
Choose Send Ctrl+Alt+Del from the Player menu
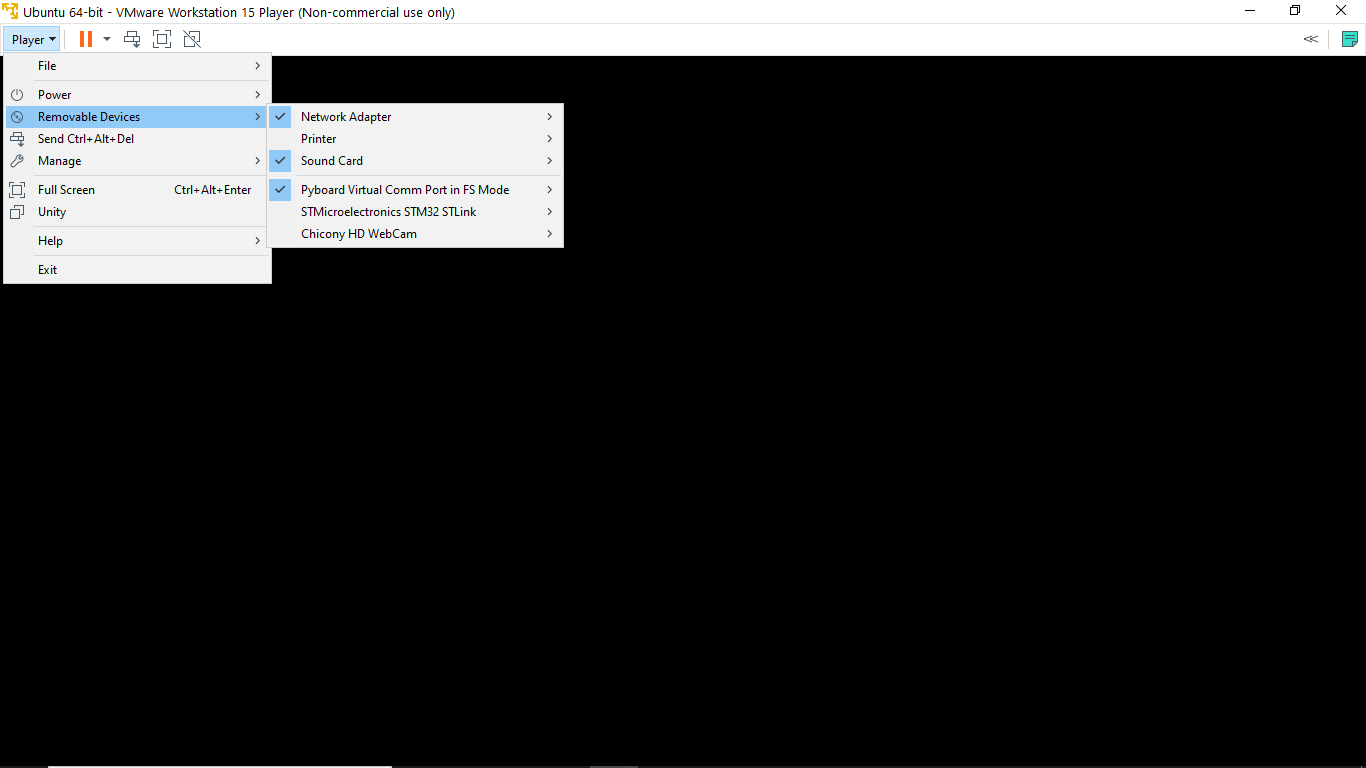[x=138, y=139]
